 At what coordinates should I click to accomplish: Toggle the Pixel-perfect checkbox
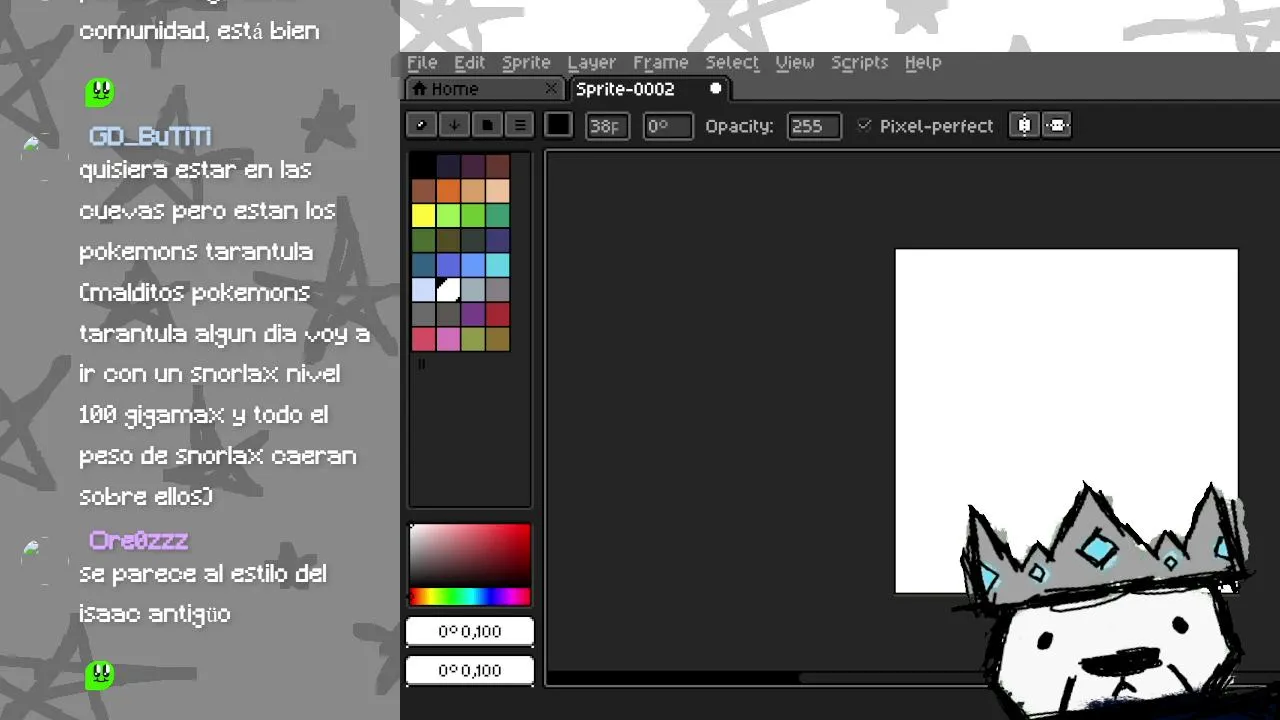tap(864, 126)
